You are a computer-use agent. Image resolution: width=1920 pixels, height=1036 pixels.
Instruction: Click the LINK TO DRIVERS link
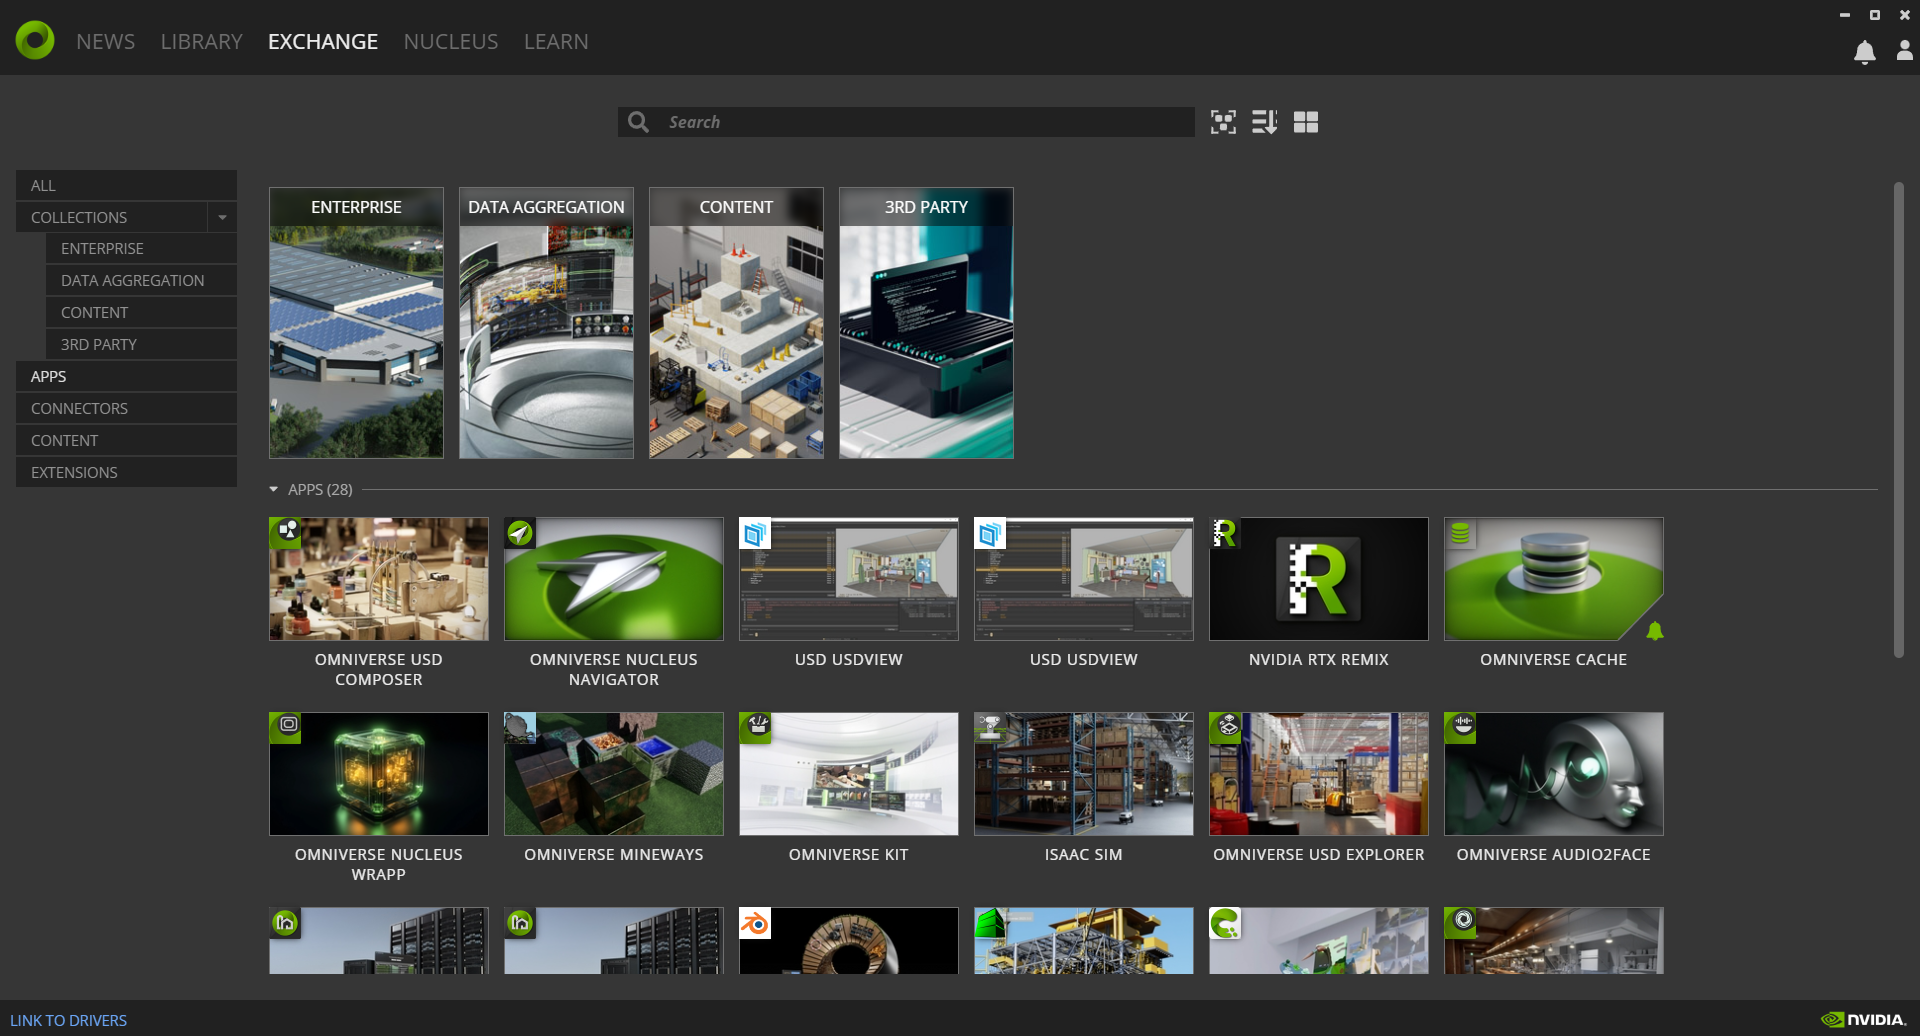click(x=68, y=1019)
